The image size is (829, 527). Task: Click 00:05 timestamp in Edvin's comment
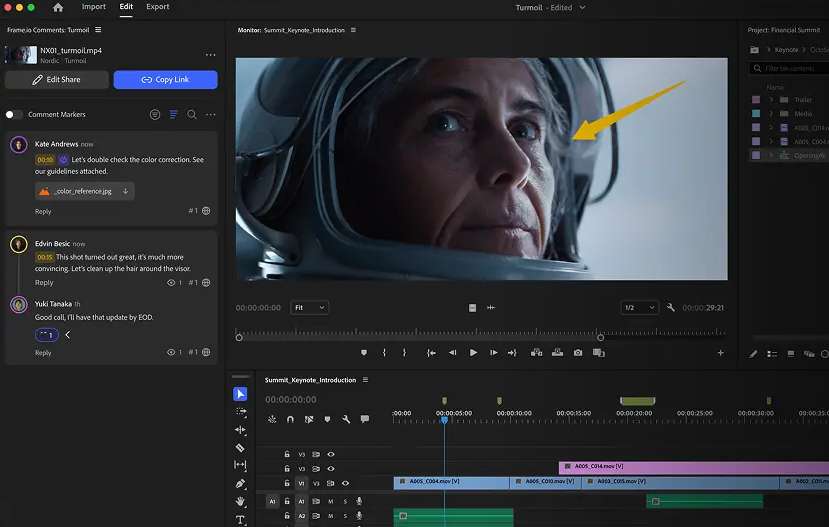45,257
